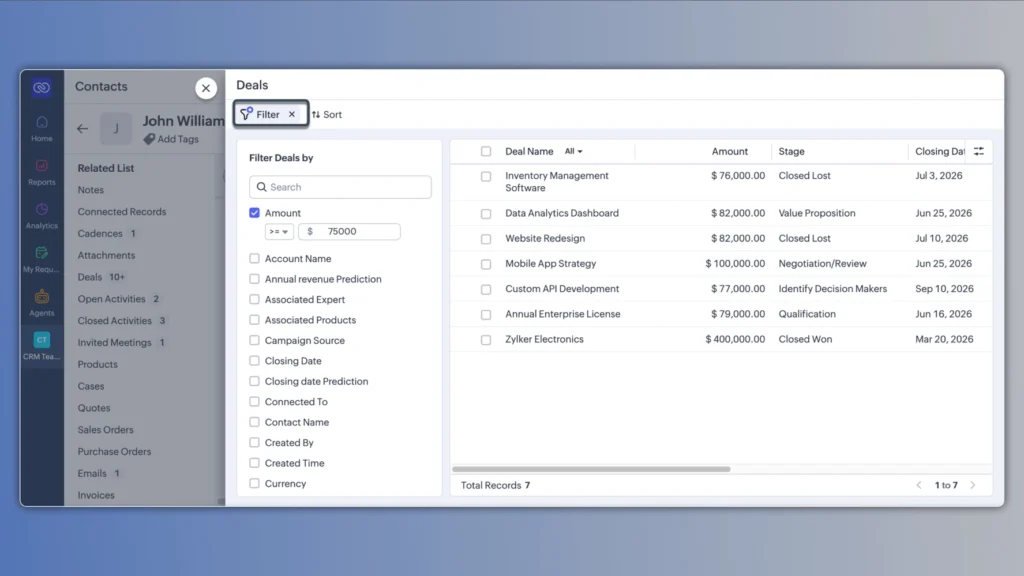1024x576 pixels.
Task: Open Open Activities in Related List
Action: tap(112, 299)
